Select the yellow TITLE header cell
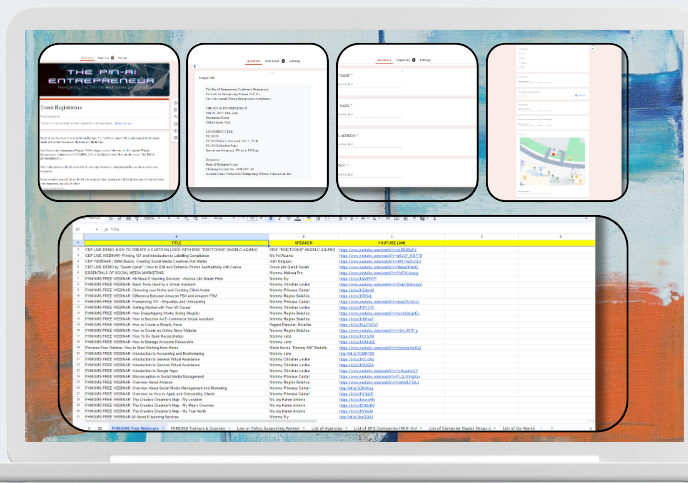 point(176,243)
